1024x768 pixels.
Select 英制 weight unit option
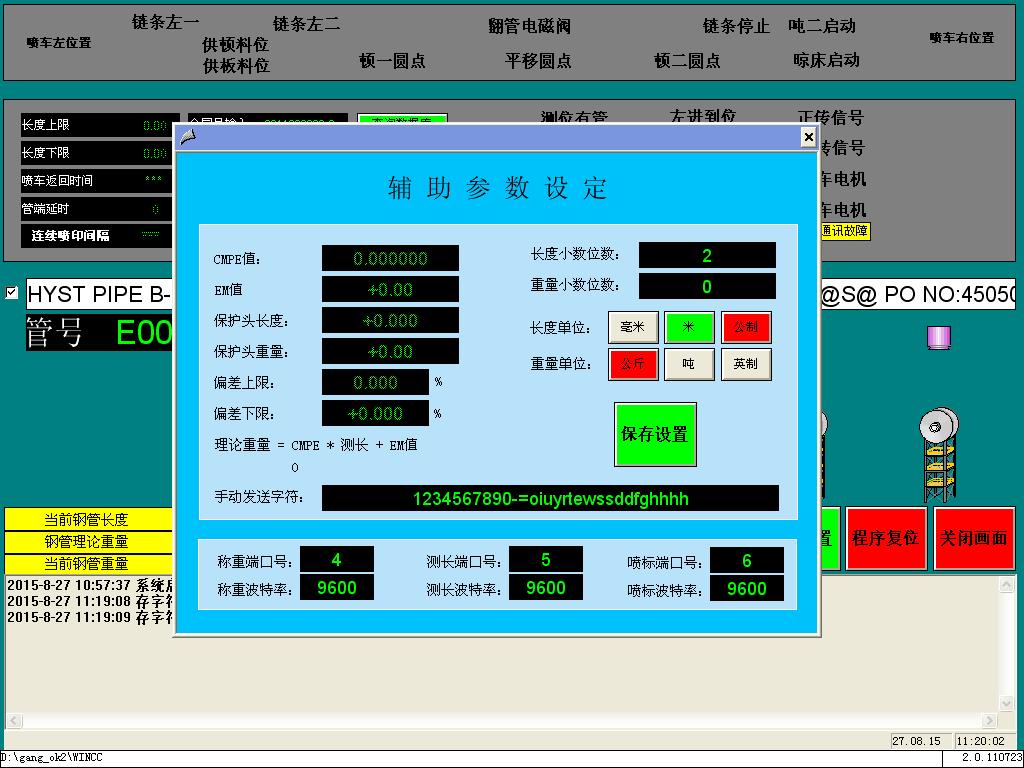point(746,364)
